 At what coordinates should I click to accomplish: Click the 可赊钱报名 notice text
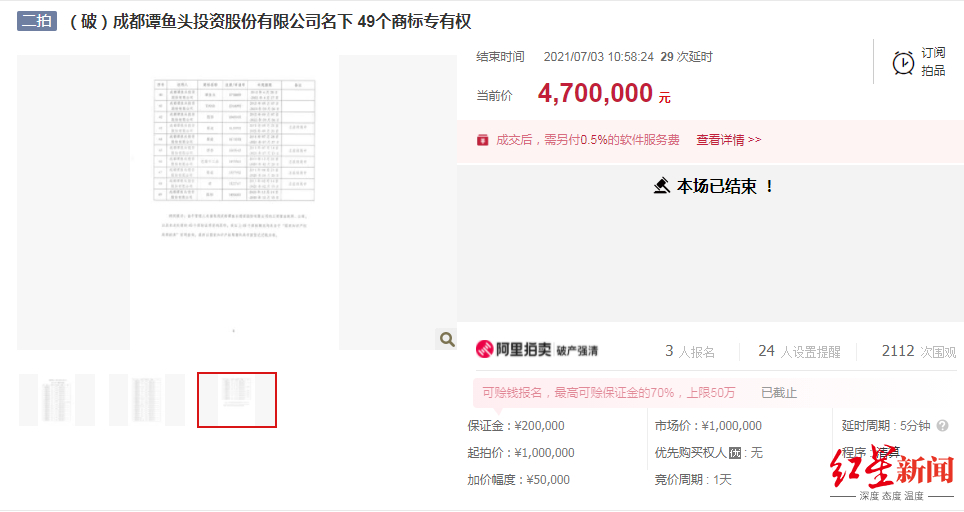(608, 393)
